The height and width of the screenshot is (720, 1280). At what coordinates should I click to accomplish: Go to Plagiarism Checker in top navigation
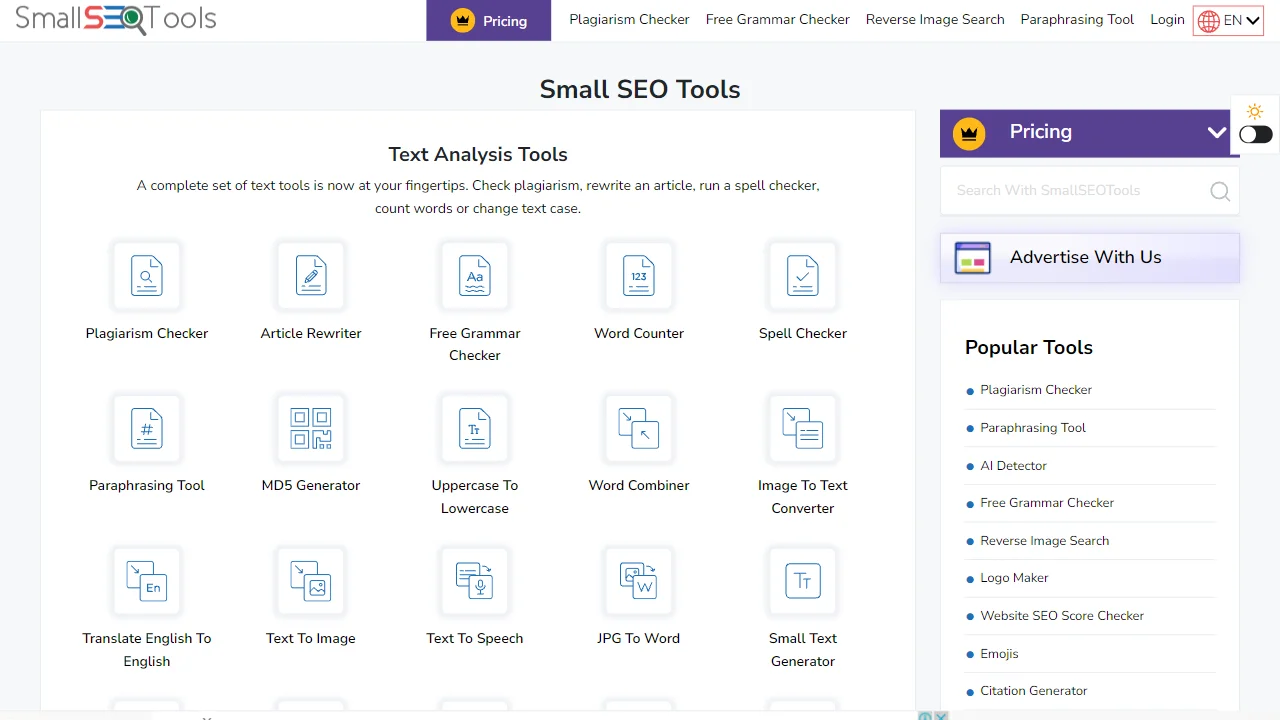[x=630, y=19]
